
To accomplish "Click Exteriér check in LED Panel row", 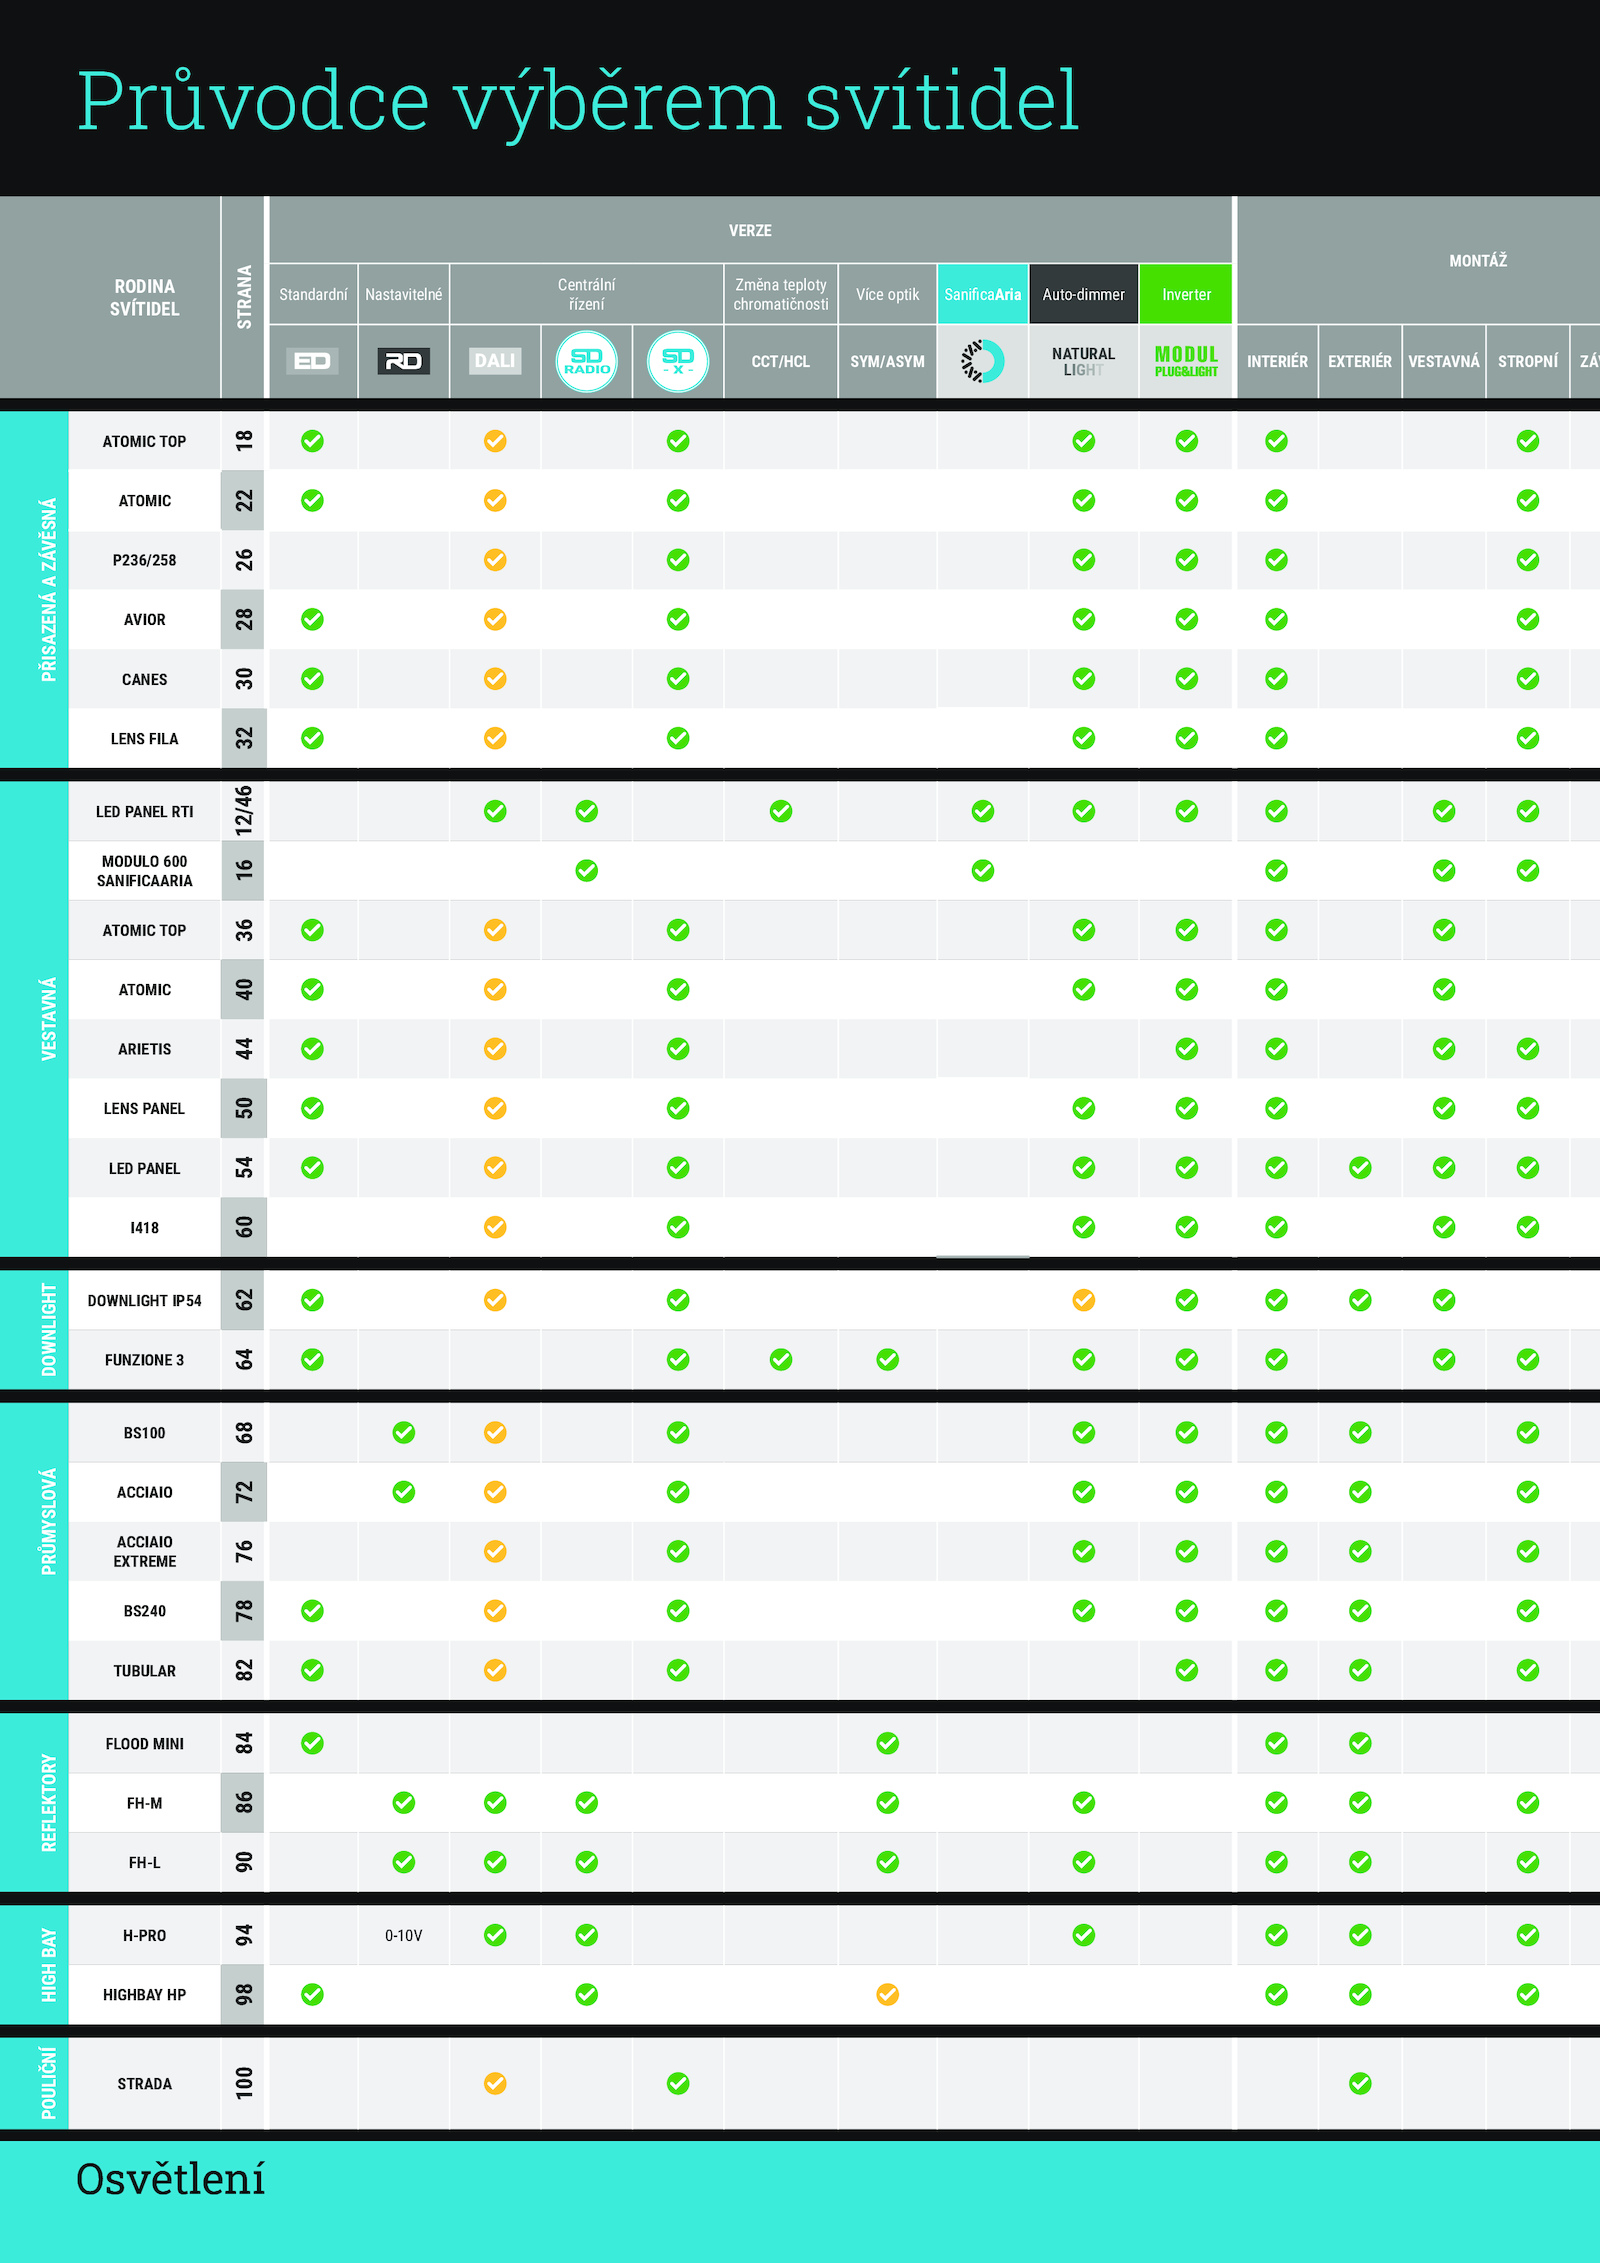I will 1360,1167.
